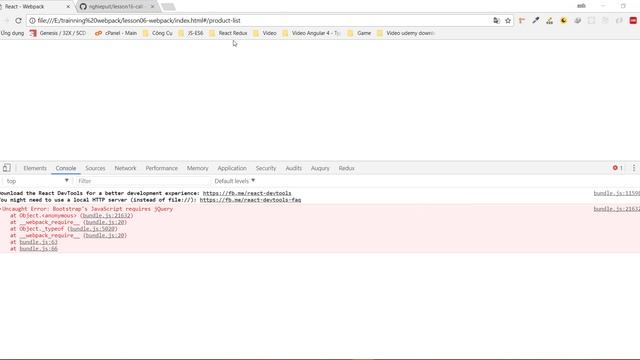Expand the Default levels dropdown
The height and width of the screenshot is (360, 640).
click(x=235, y=181)
